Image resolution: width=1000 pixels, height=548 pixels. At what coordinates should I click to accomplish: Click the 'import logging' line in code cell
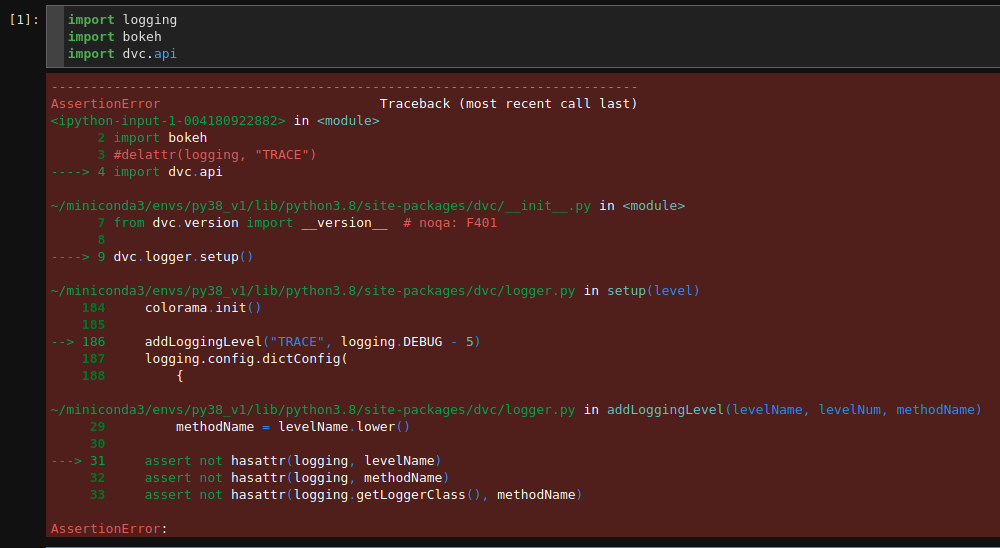coord(122,20)
